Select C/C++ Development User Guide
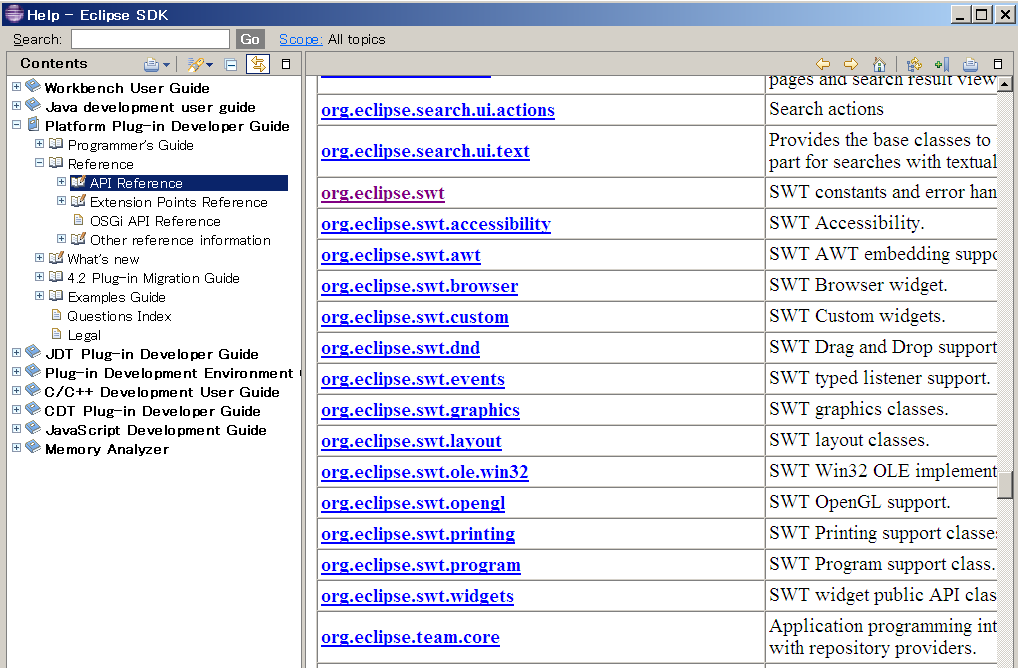Image resolution: width=1018 pixels, height=668 pixels. point(162,392)
